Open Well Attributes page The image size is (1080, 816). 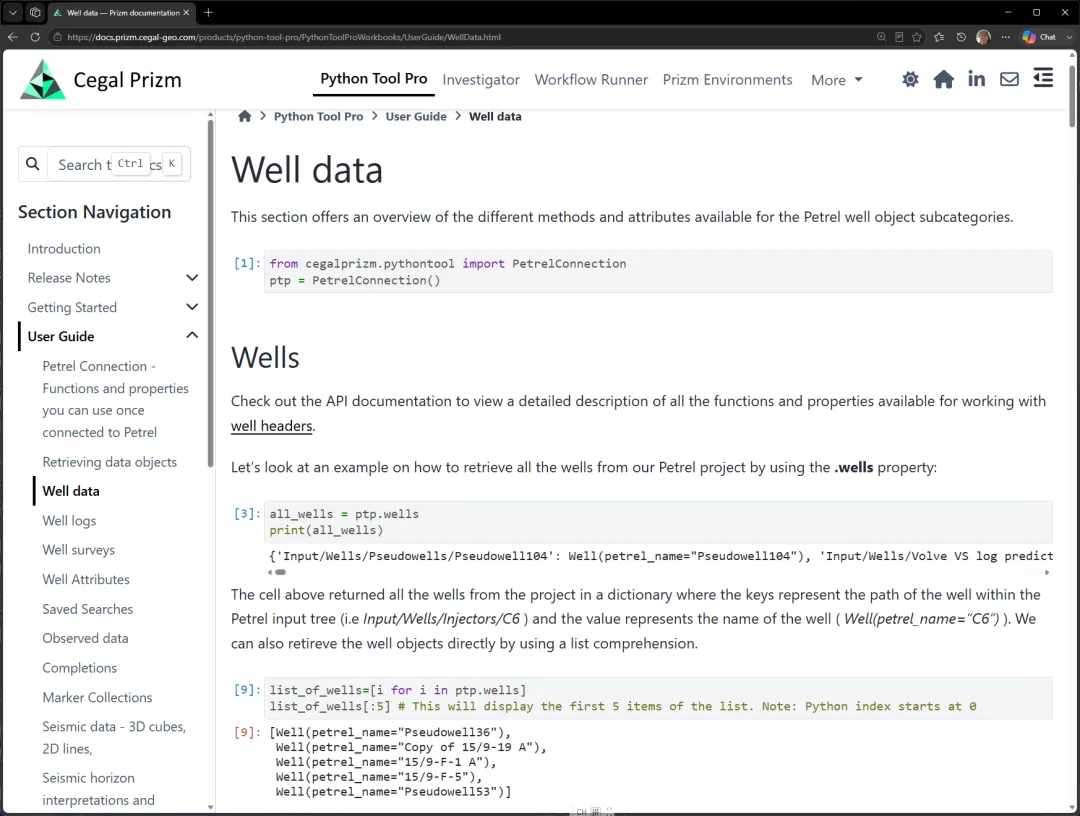(86, 580)
